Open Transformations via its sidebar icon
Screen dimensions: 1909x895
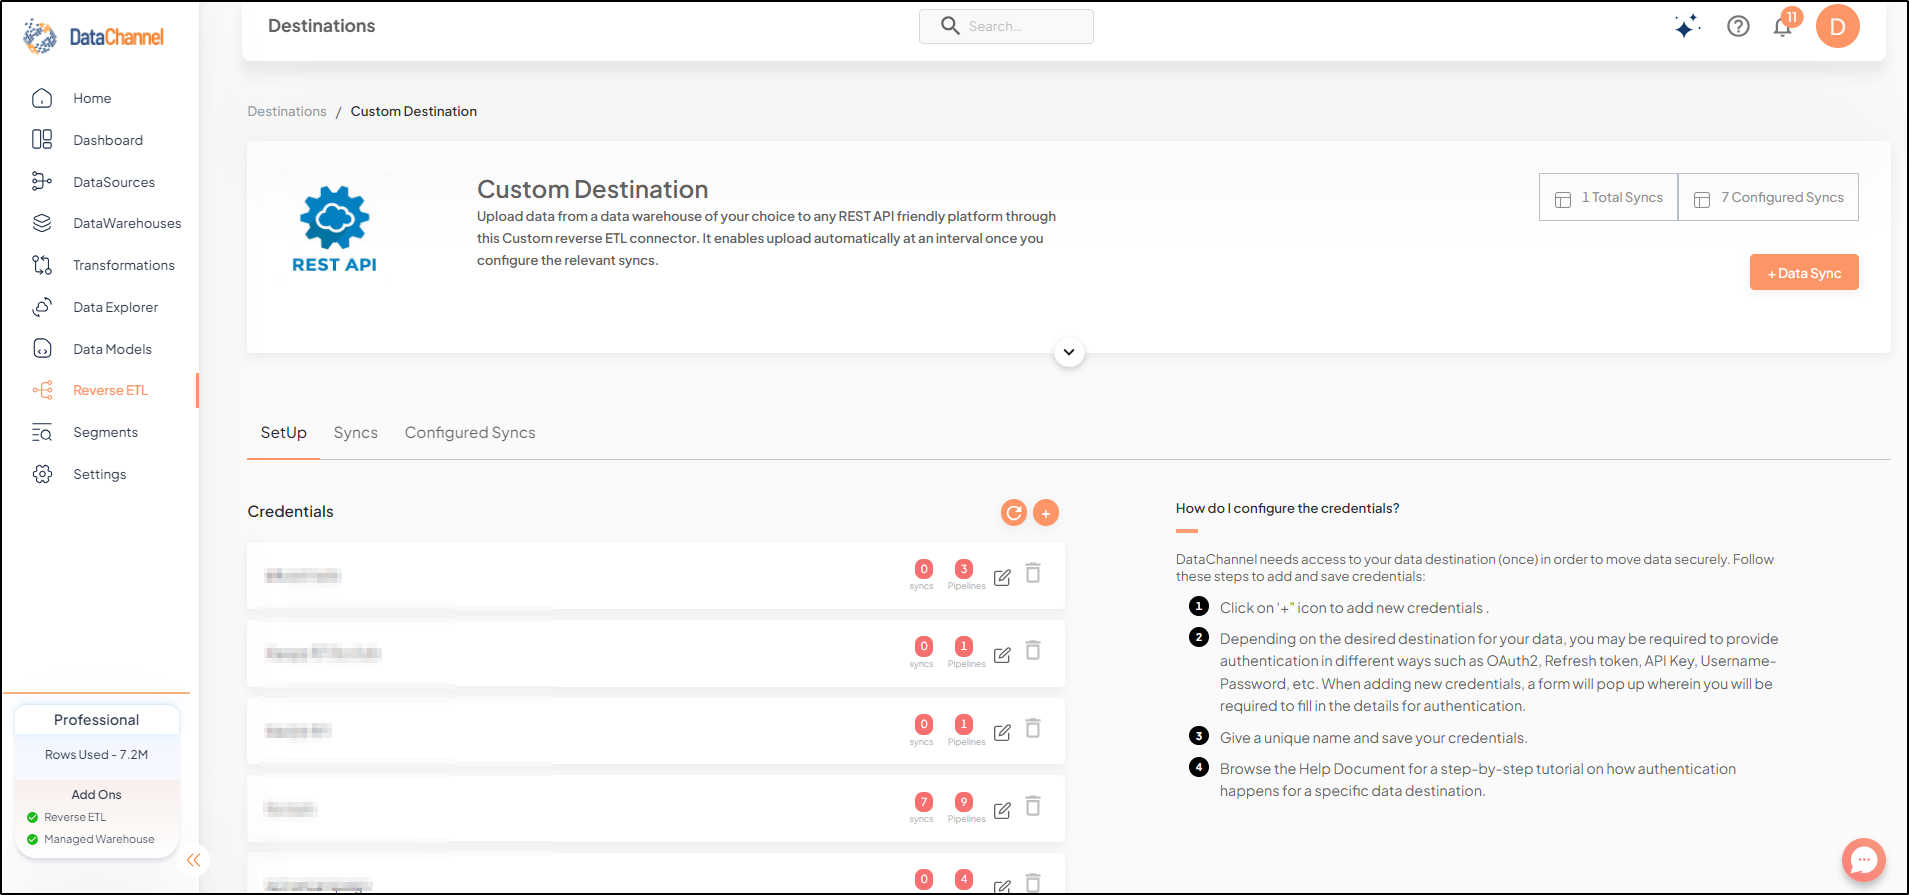coord(42,265)
